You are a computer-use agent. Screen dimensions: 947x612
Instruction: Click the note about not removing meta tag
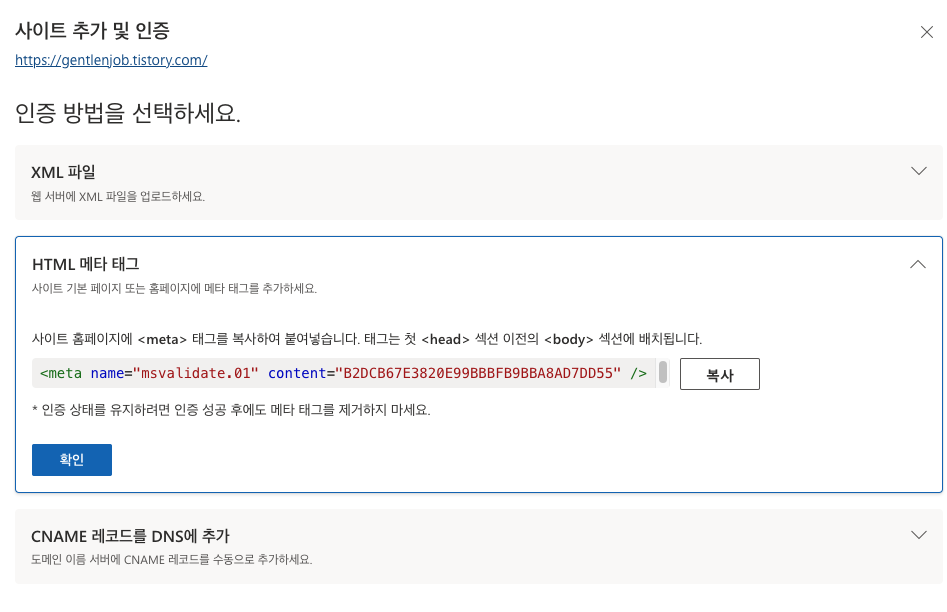tap(231, 410)
